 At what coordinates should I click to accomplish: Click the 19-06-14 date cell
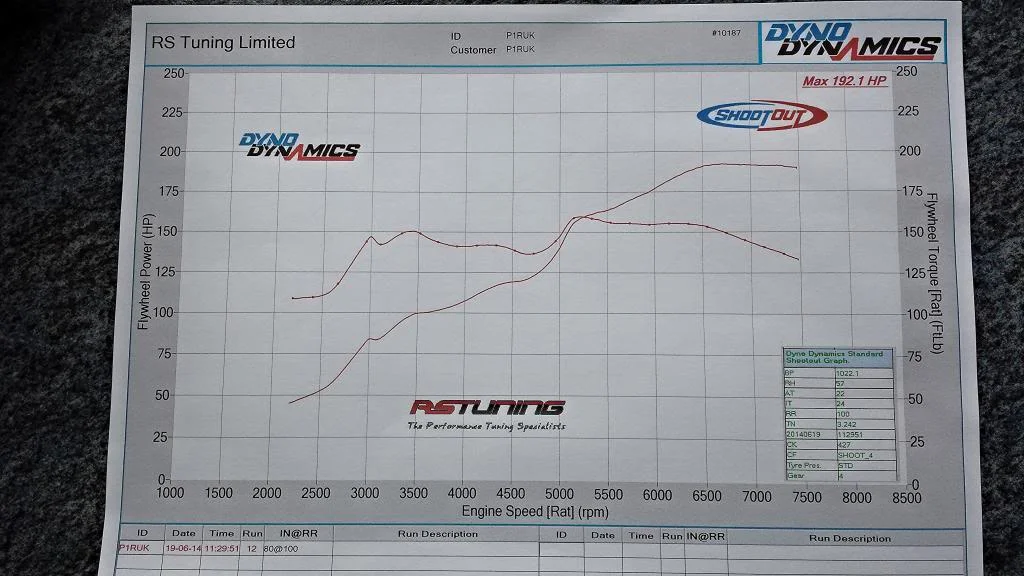tap(183, 549)
